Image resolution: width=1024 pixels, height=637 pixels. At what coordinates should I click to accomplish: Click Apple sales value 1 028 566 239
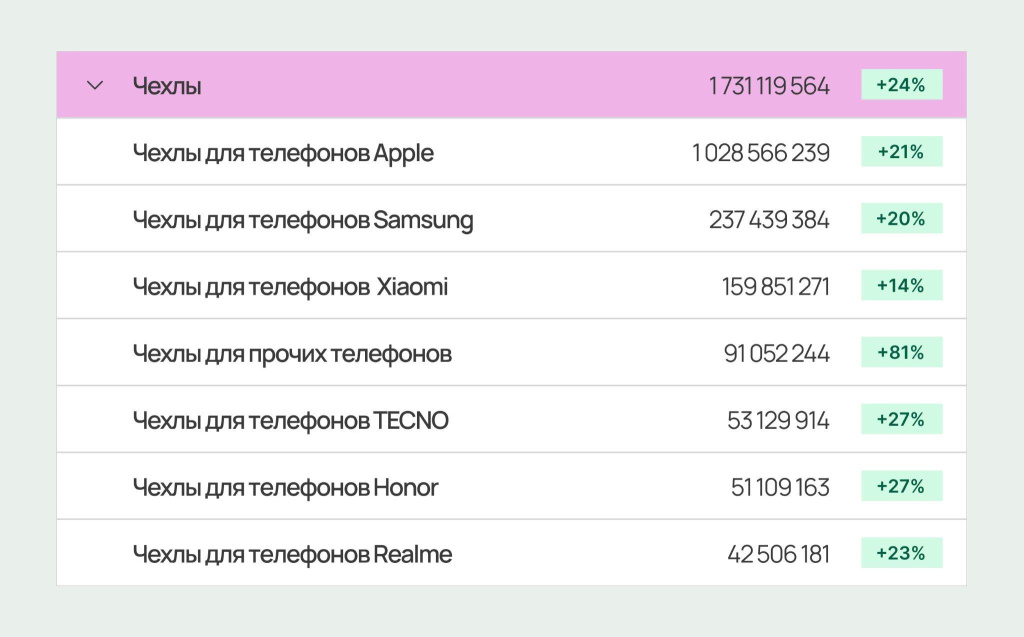761,153
